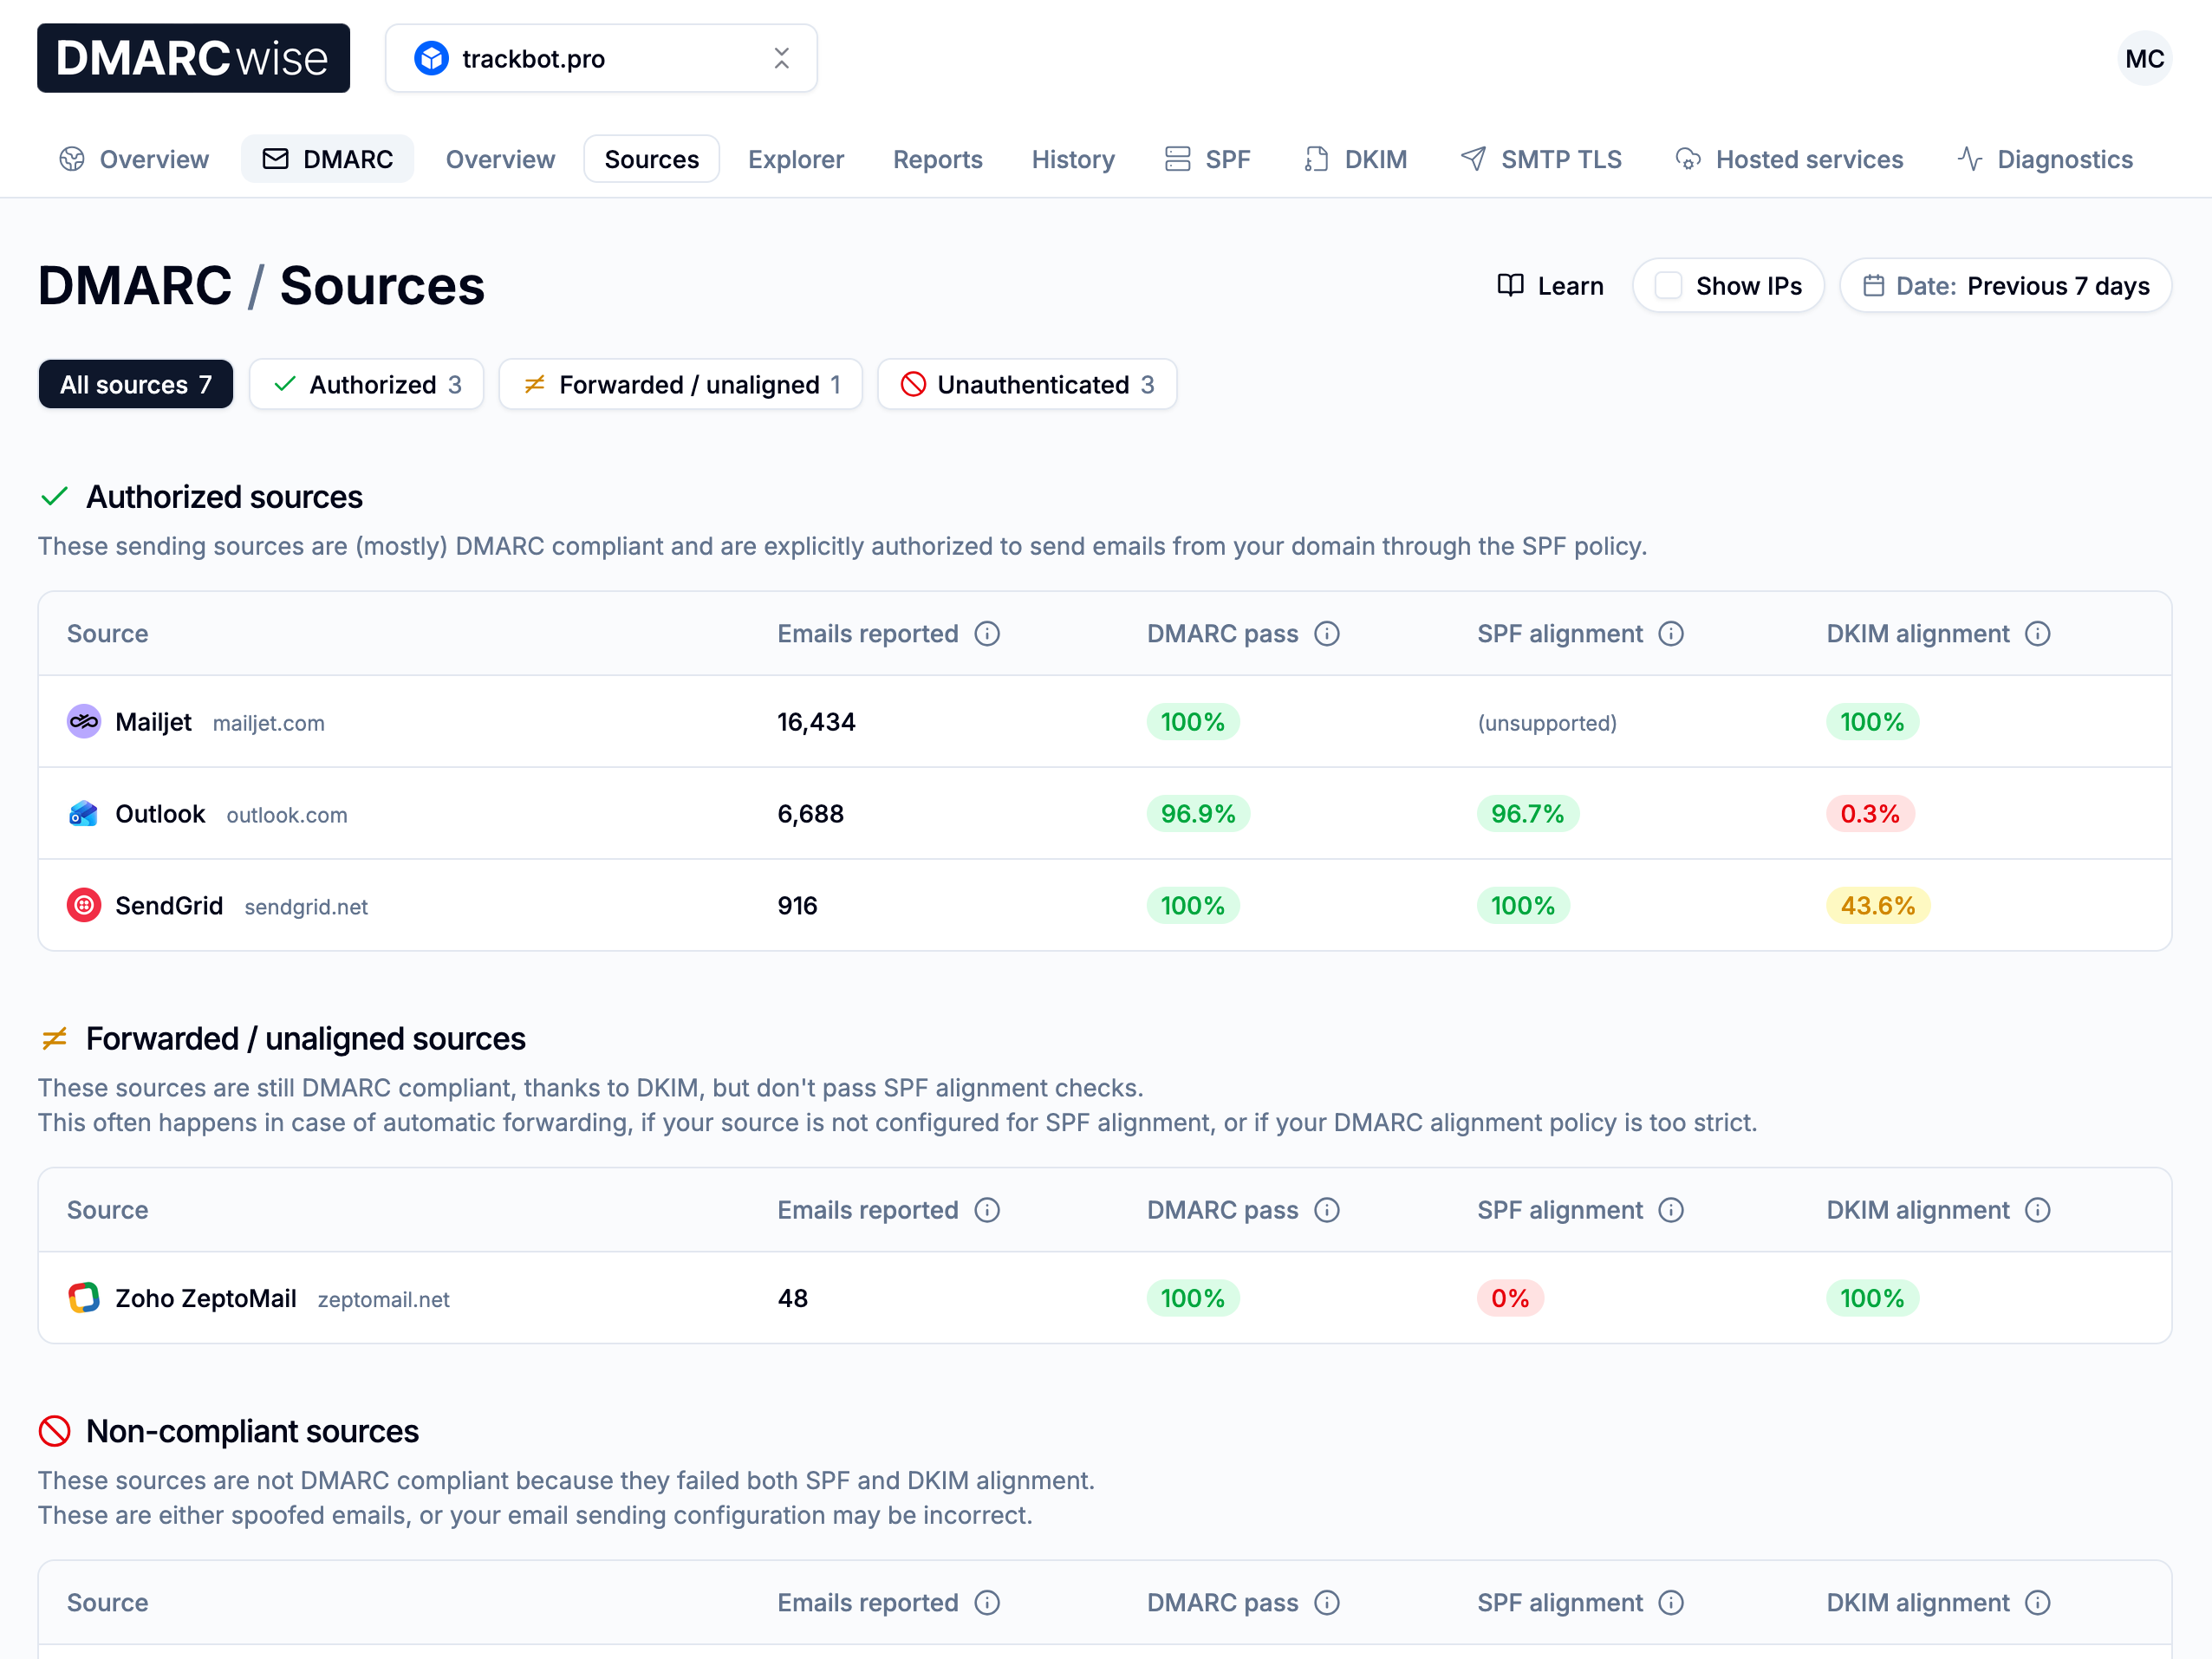This screenshot has height=1659, width=2212.
Task: Click SendGrid's 43.6% DKIM alignment badge
Action: [1878, 906]
